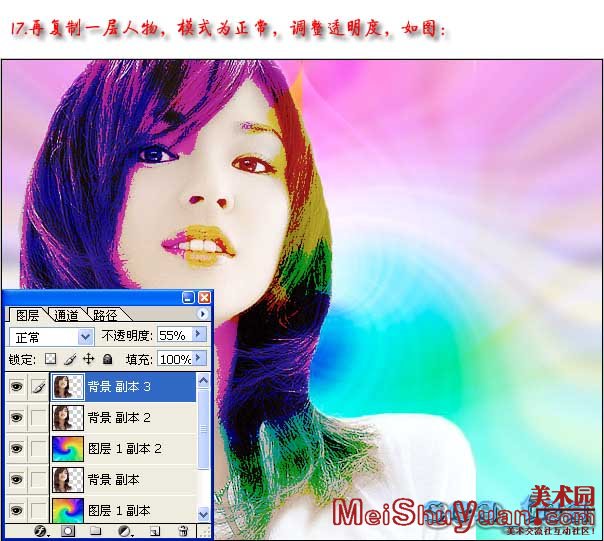Click the layer list scroll down arrow
Screen dimensions: 604x541
[x=203, y=514]
